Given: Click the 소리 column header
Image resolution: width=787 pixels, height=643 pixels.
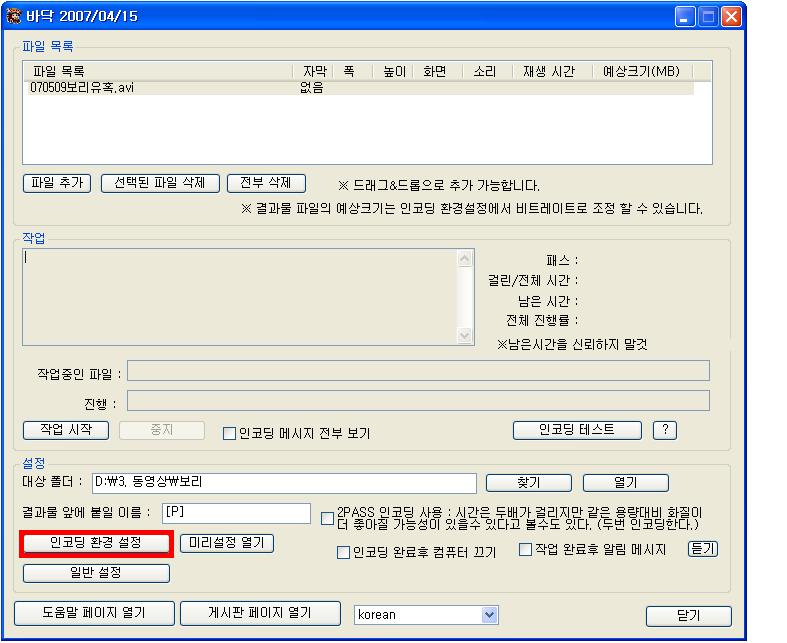Looking at the screenshot, I should tap(487, 71).
